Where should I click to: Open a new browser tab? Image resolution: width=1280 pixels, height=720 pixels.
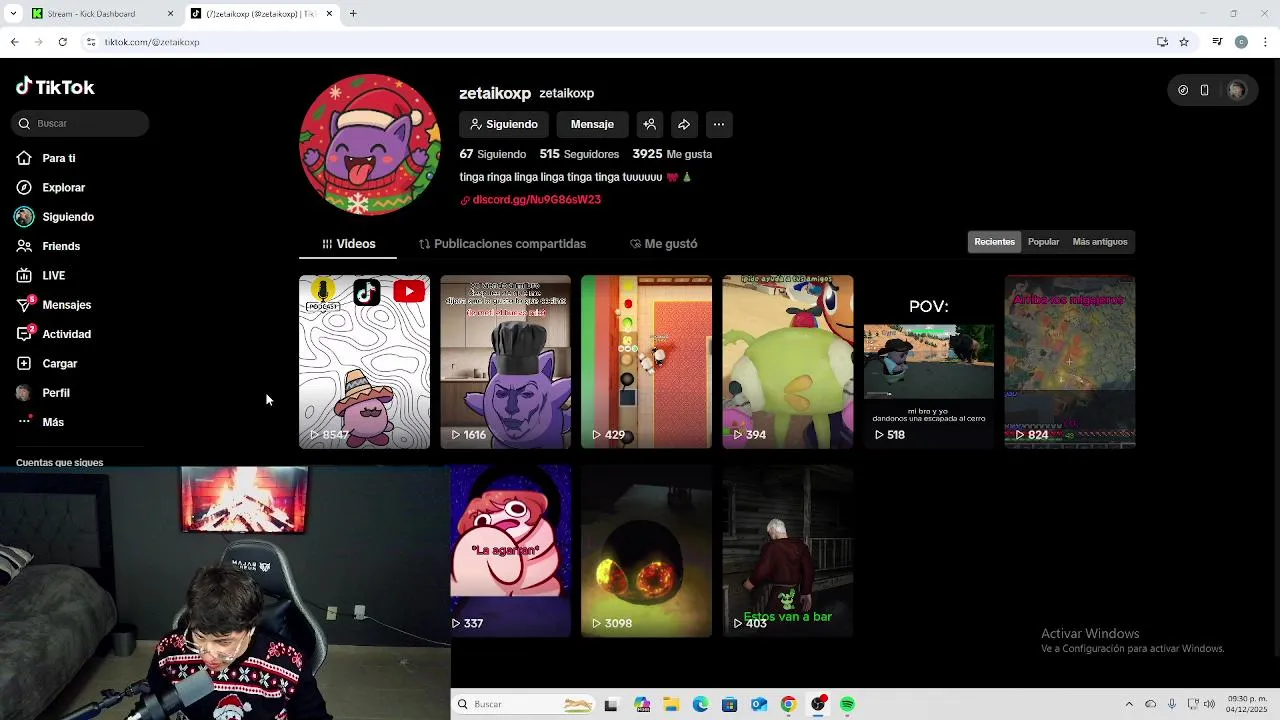coord(353,14)
